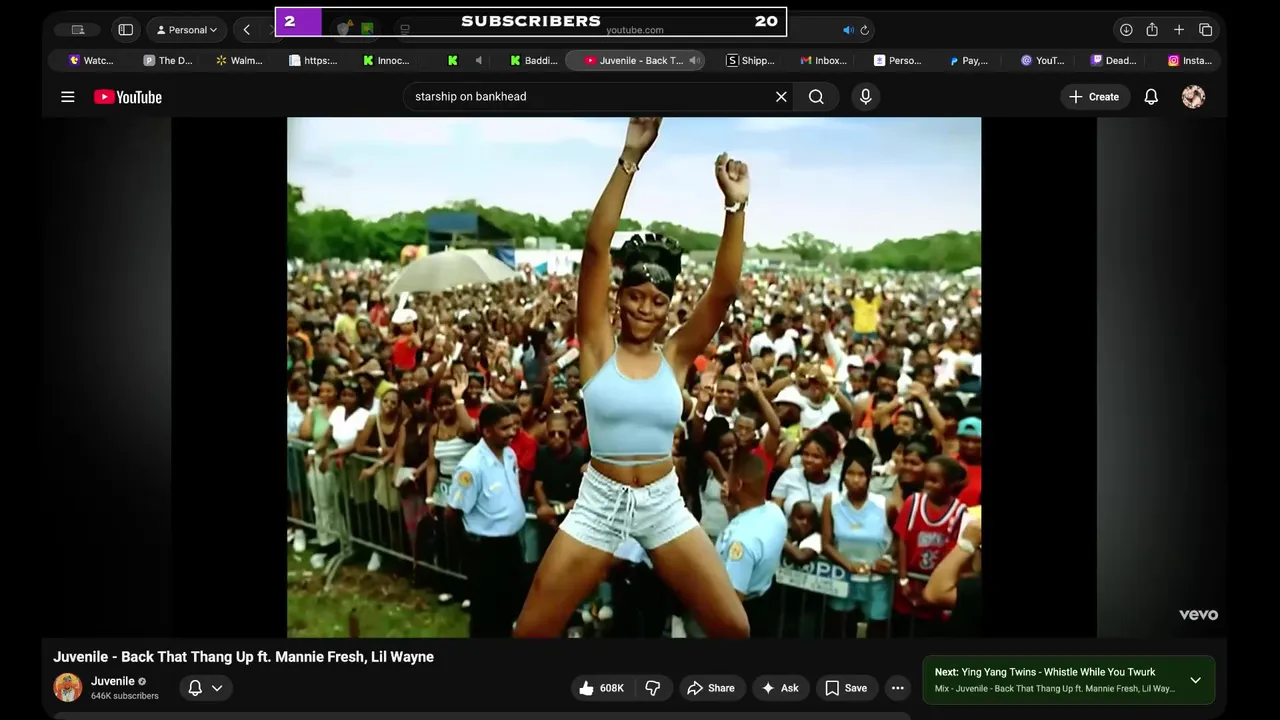Screen dimensions: 1280x720
Task: Switch to the Inbox Gmail tab
Action: point(824,61)
